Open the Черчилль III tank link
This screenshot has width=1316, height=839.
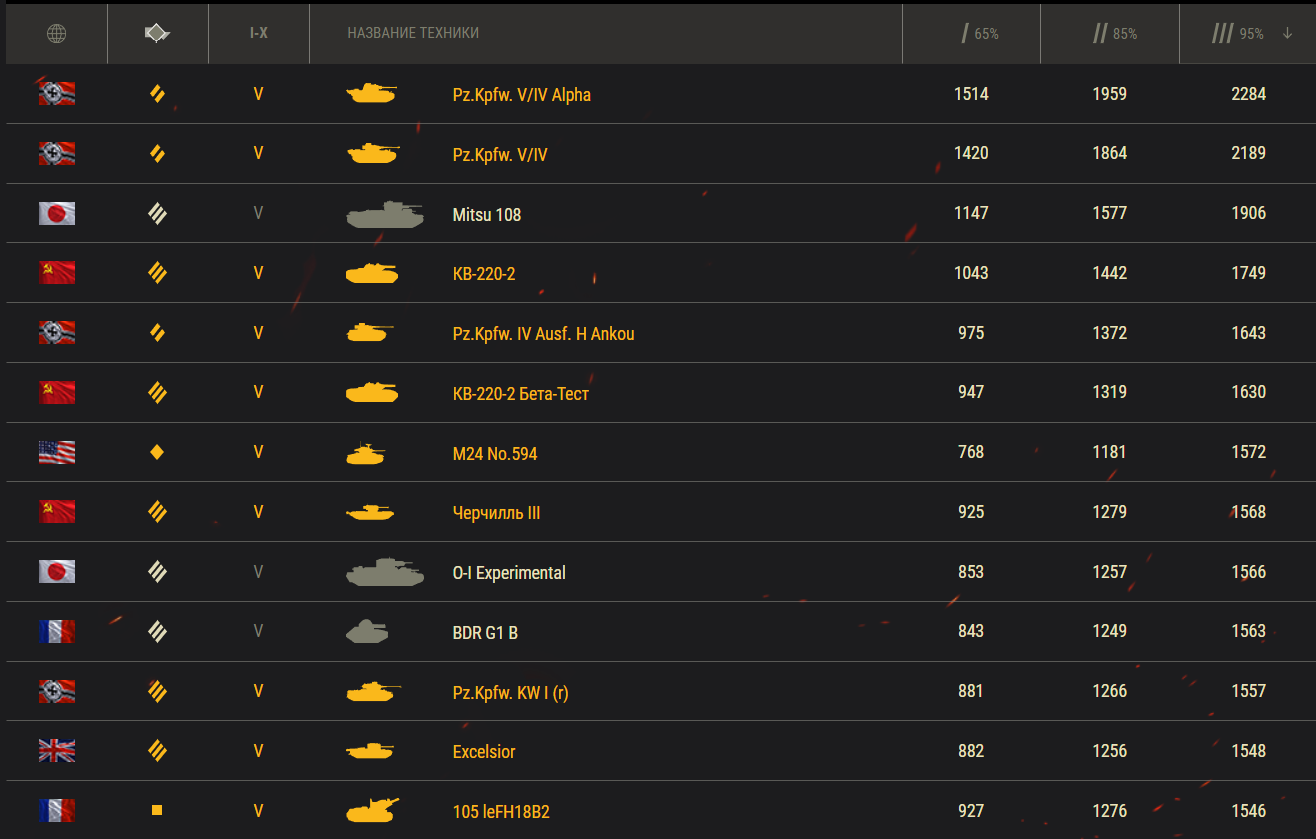pos(497,513)
